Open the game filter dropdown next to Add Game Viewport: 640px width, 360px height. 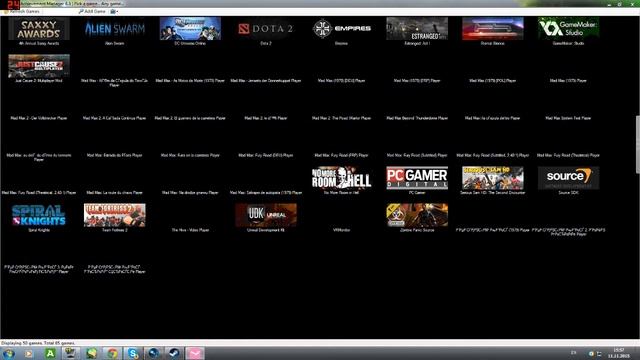[x=114, y=11]
